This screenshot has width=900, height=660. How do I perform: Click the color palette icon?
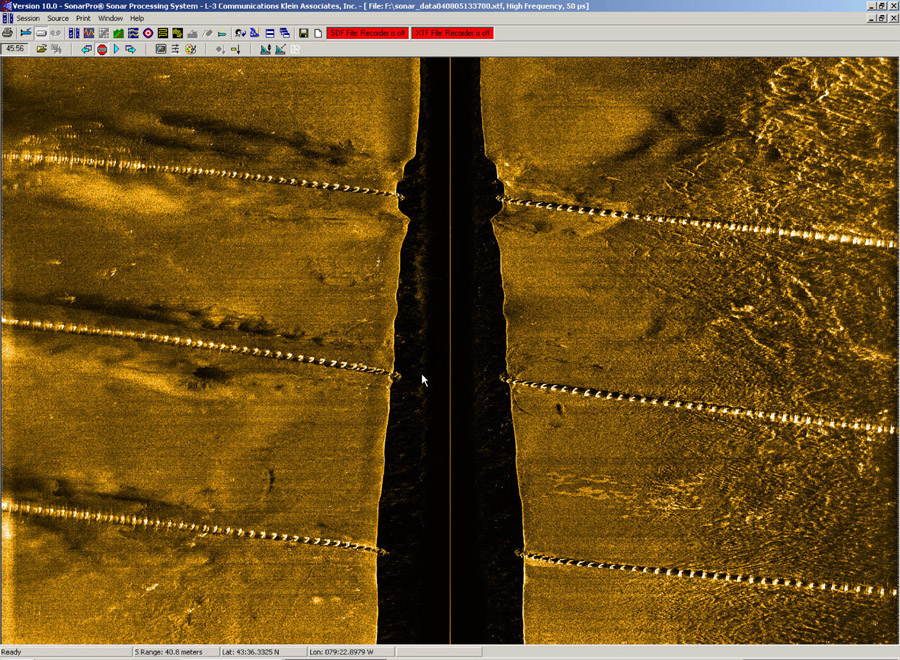tap(190, 49)
